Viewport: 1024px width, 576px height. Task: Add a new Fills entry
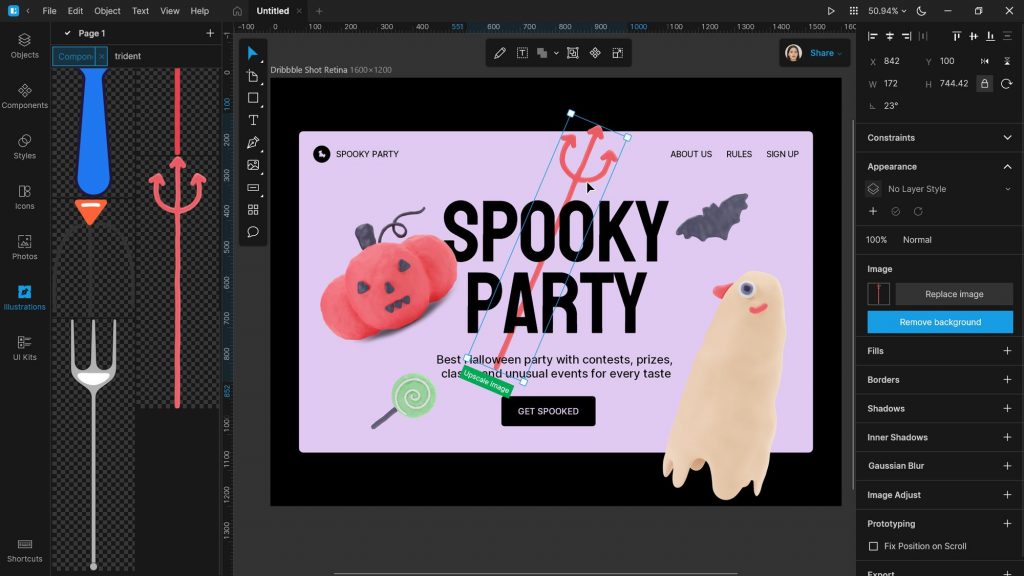click(1007, 351)
